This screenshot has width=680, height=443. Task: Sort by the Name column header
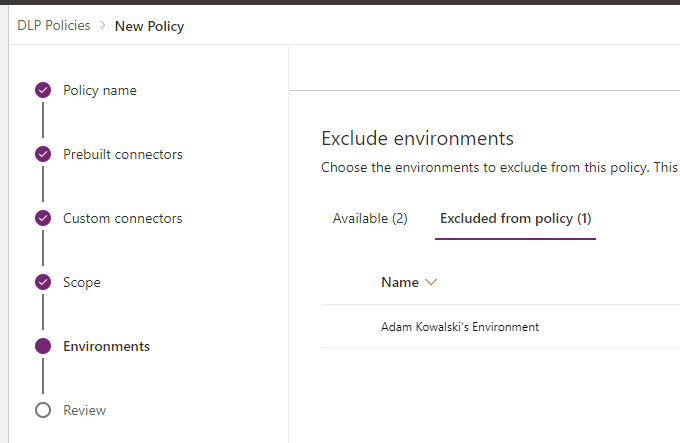(x=400, y=282)
